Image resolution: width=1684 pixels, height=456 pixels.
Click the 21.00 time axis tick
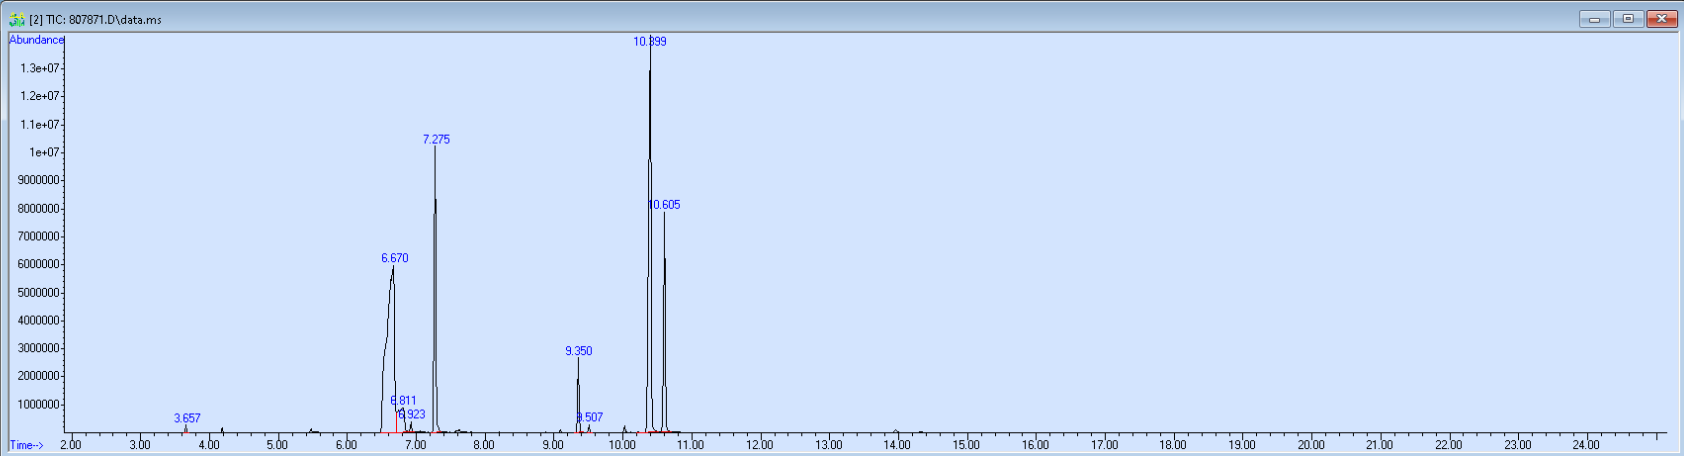pos(1380,445)
